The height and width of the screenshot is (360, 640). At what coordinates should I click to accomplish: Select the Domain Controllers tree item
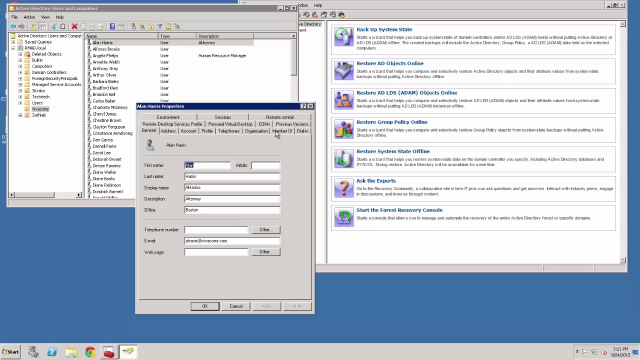click(x=49, y=72)
